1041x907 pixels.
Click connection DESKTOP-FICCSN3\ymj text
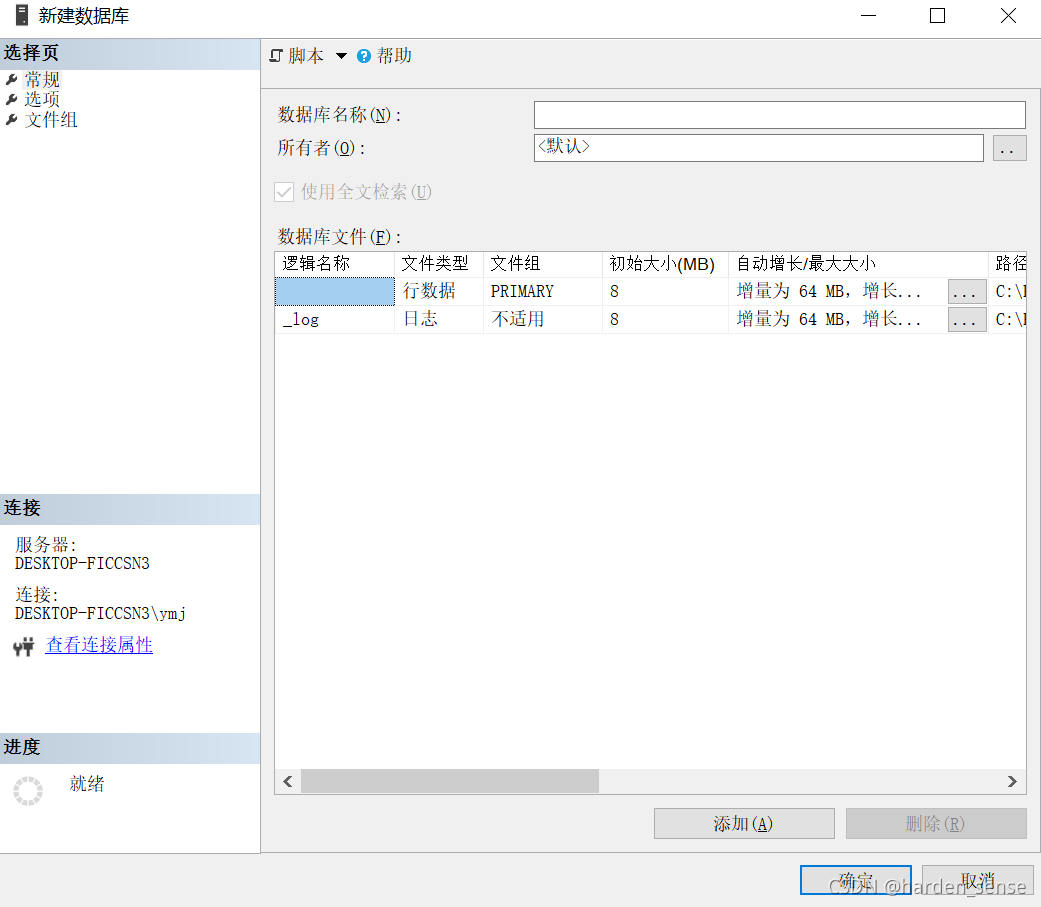(x=100, y=614)
